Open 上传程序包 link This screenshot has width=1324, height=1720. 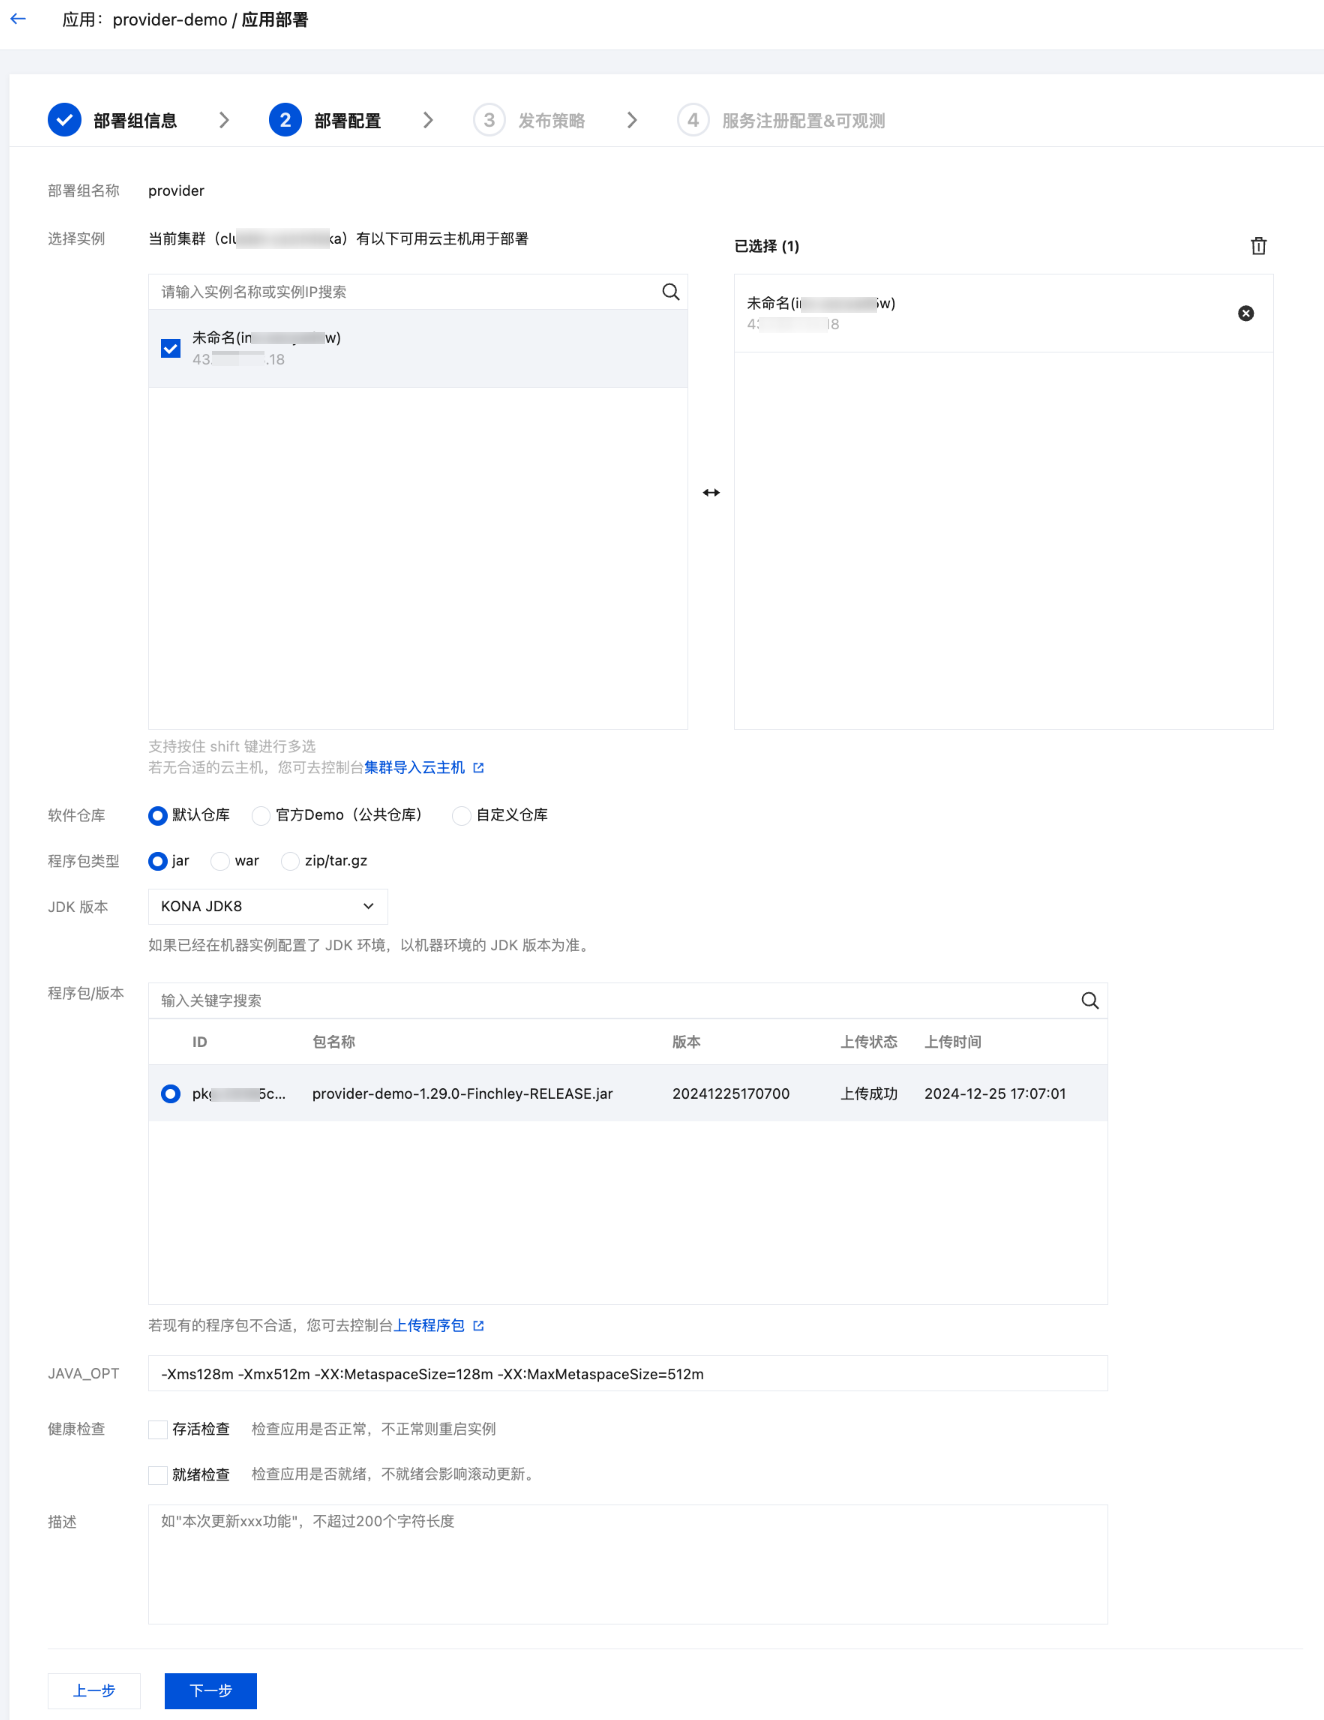[429, 1326]
